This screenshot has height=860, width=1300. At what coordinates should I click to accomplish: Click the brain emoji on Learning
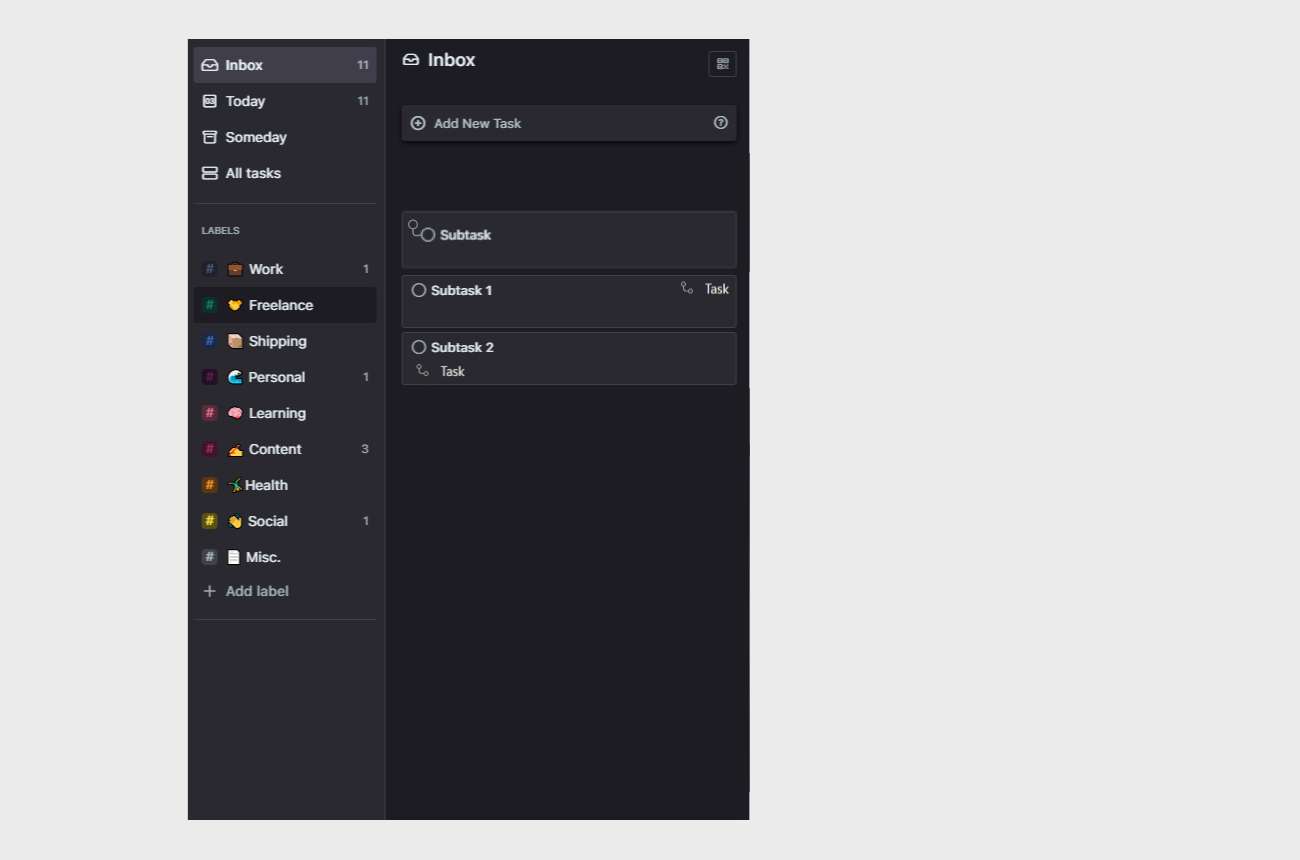[235, 413]
